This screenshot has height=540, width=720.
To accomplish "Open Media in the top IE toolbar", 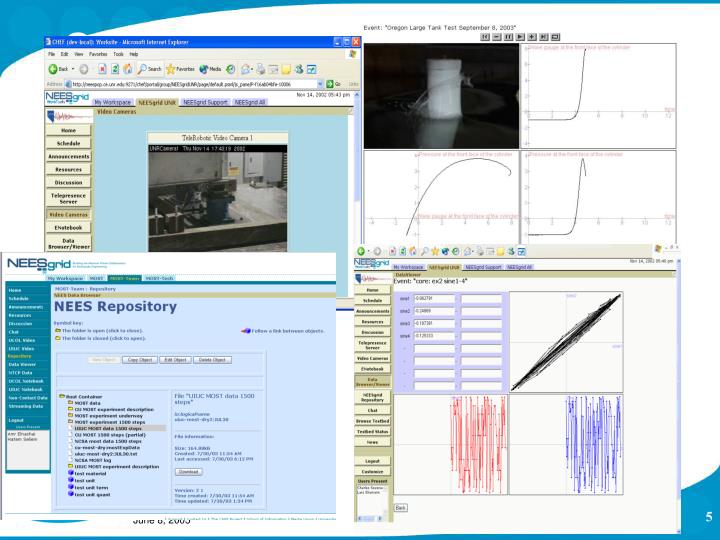I will pos(210,69).
